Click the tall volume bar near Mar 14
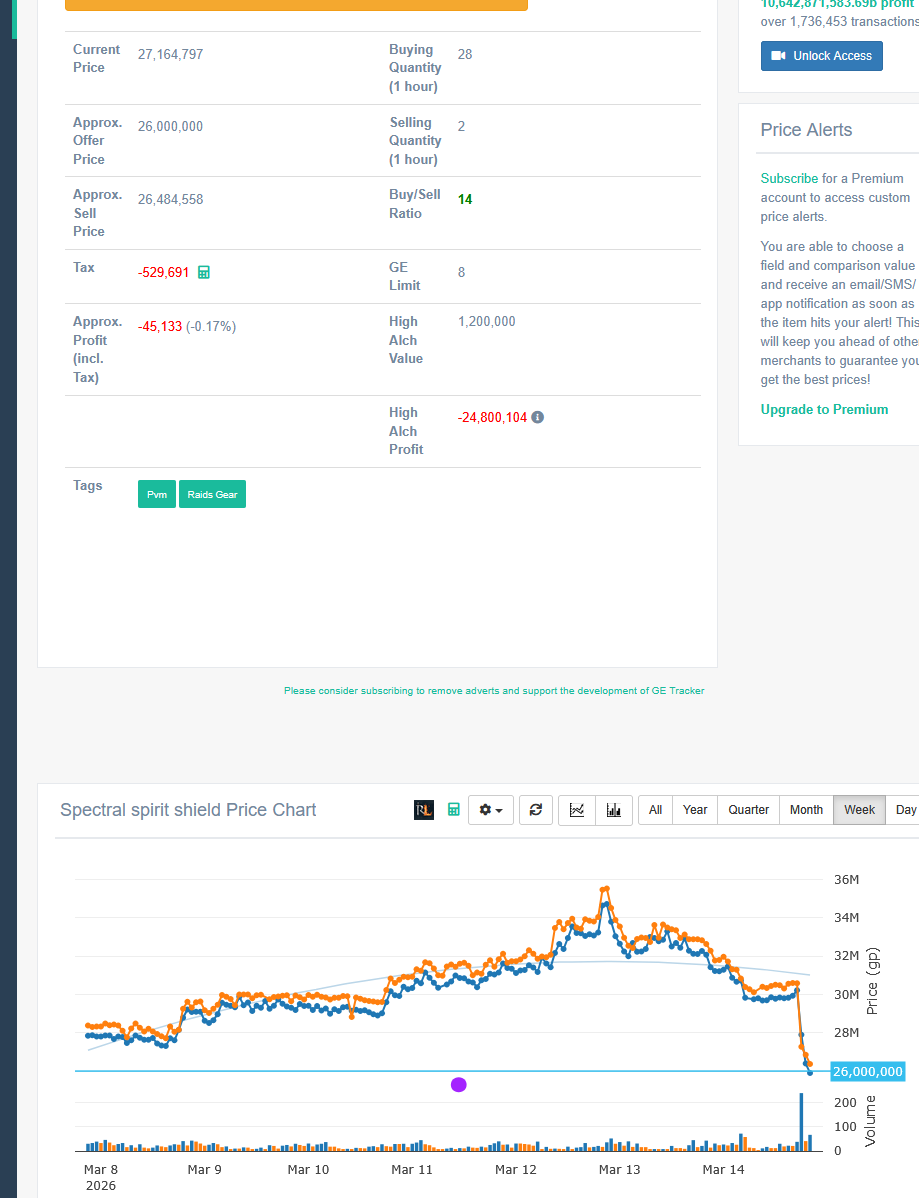This screenshot has width=919, height=1198. tap(801, 1122)
